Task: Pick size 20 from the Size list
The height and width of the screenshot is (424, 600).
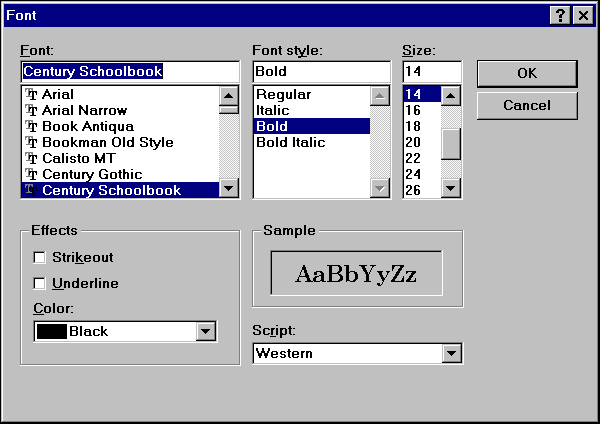Action: [413, 142]
